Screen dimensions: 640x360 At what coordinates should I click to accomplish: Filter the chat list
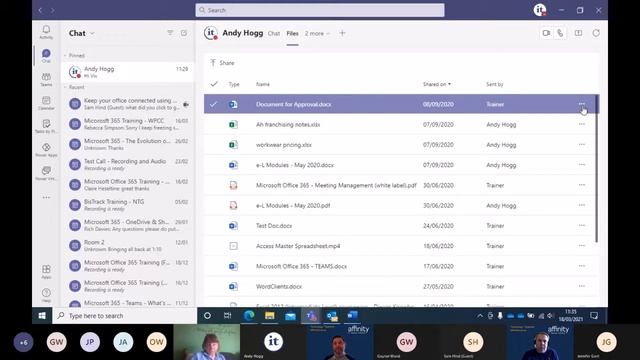[170, 33]
